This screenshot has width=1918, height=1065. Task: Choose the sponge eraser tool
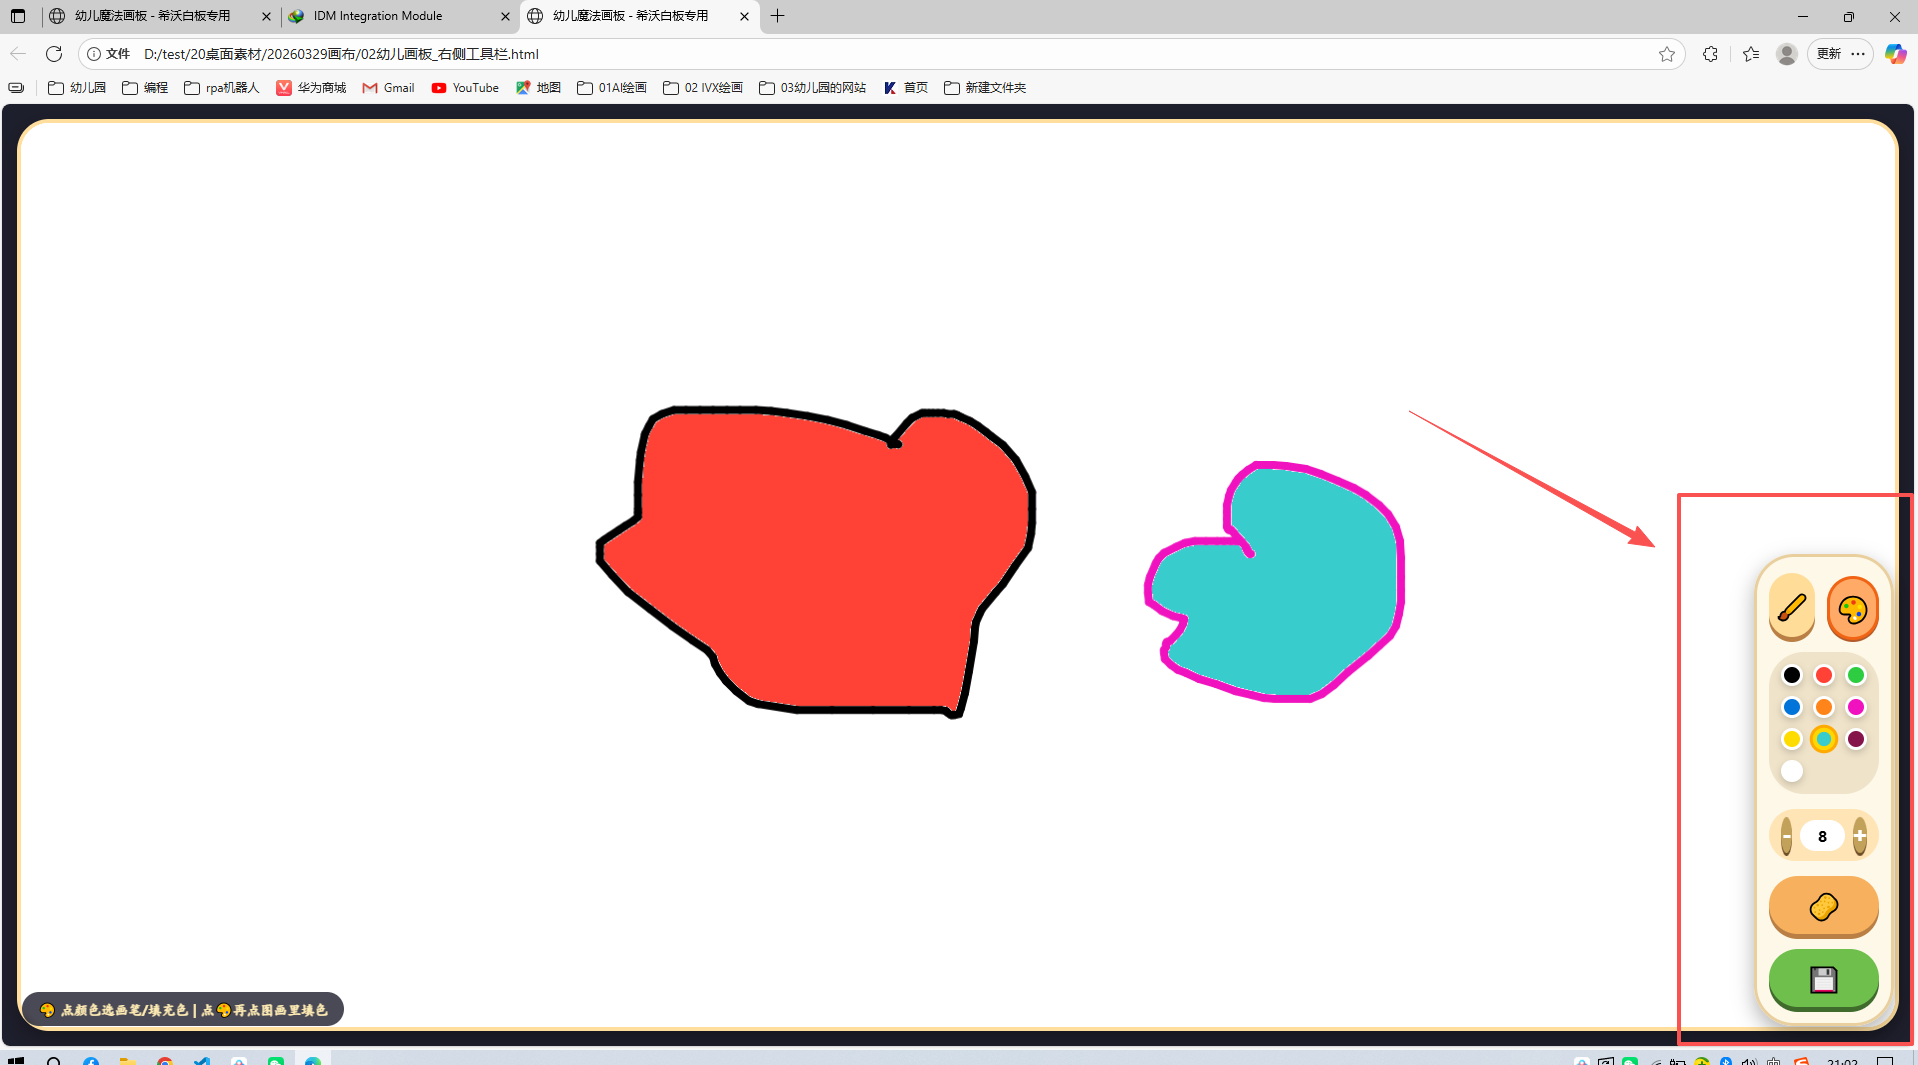tap(1823, 907)
